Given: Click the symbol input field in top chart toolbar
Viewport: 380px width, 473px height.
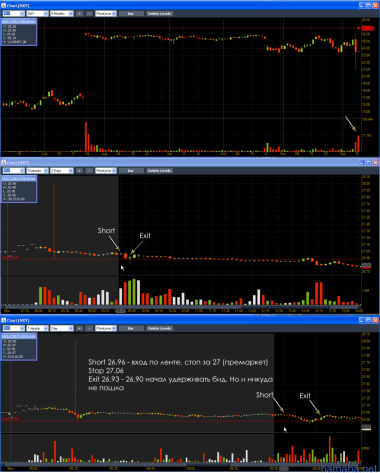Looking at the screenshot, I should click(x=13, y=14).
